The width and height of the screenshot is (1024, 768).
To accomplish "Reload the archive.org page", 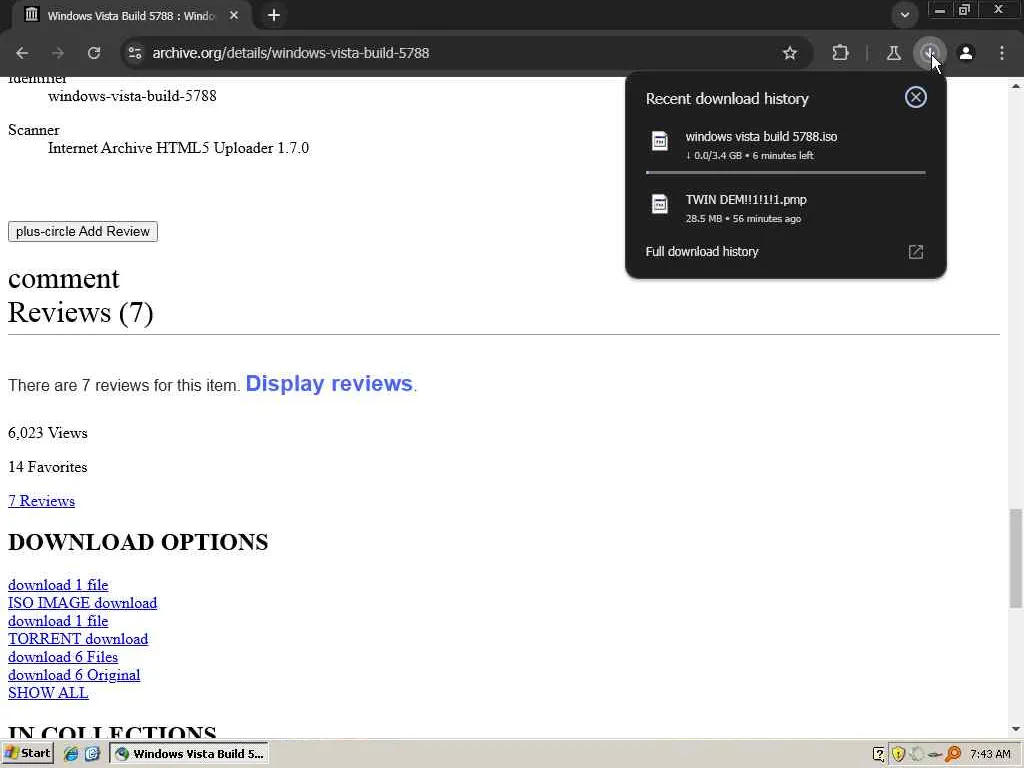I will coord(94,53).
